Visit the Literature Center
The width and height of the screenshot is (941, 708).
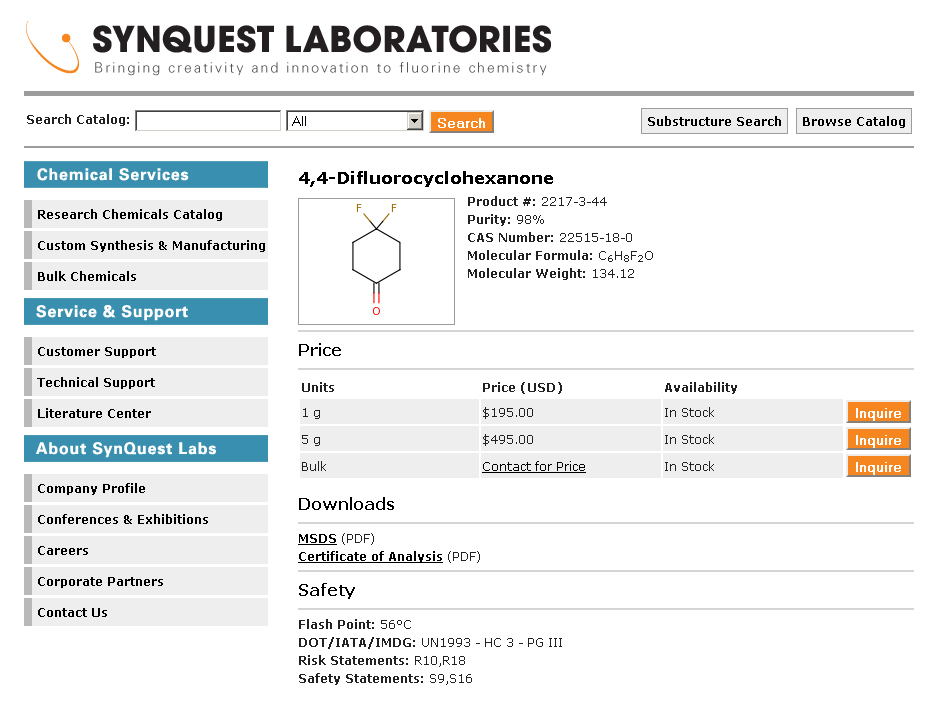point(93,413)
